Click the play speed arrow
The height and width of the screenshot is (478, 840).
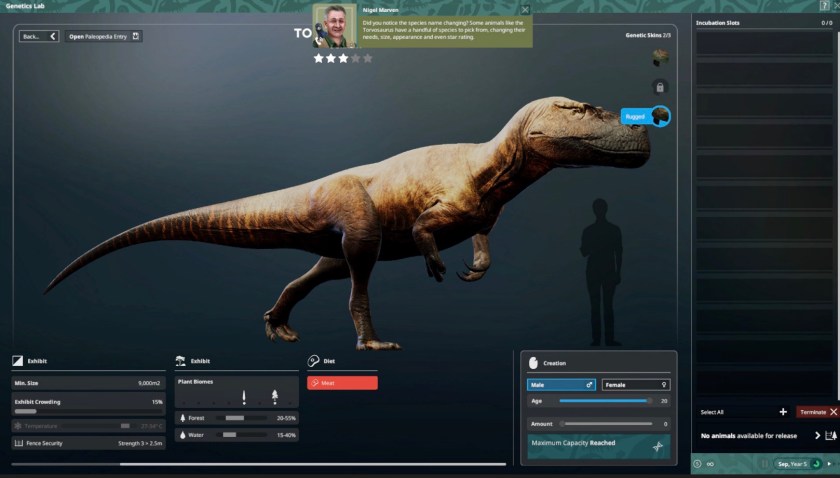(829, 464)
